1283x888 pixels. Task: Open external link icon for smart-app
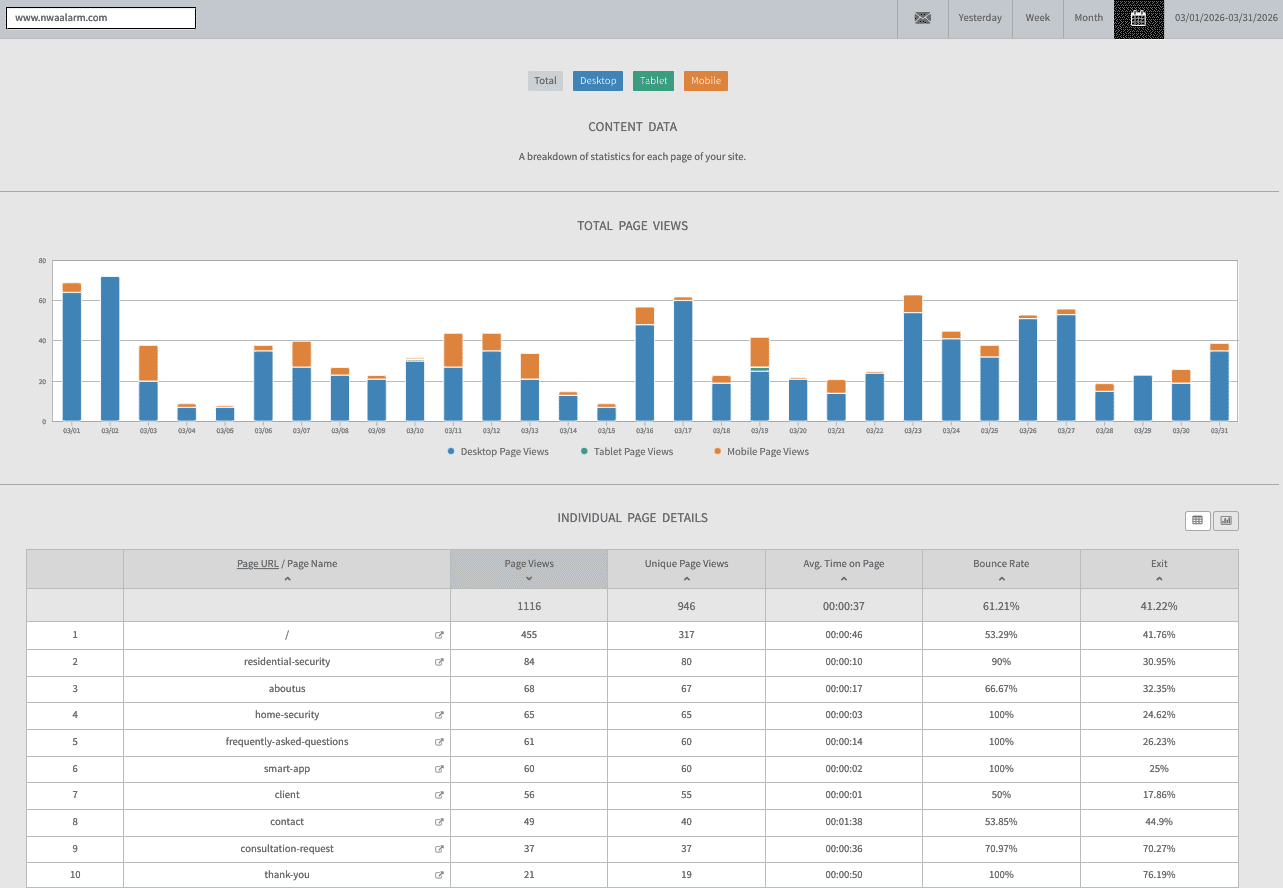coord(439,769)
